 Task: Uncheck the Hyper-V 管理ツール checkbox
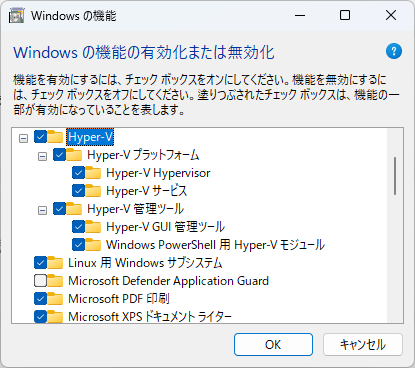[59, 209]
